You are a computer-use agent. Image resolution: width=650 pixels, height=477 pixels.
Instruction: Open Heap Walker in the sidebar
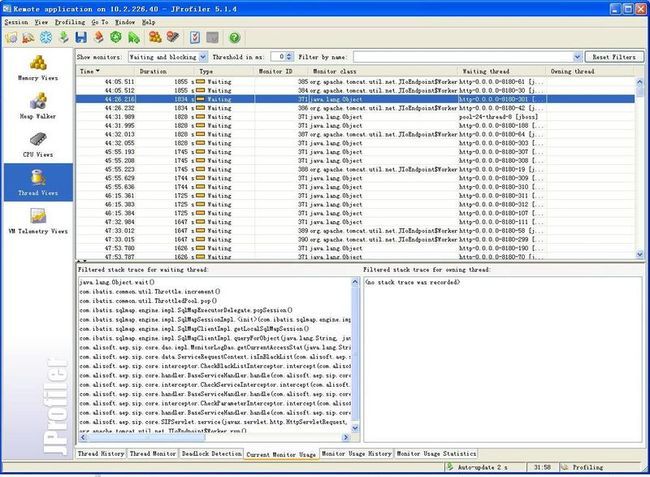point(38,106)
